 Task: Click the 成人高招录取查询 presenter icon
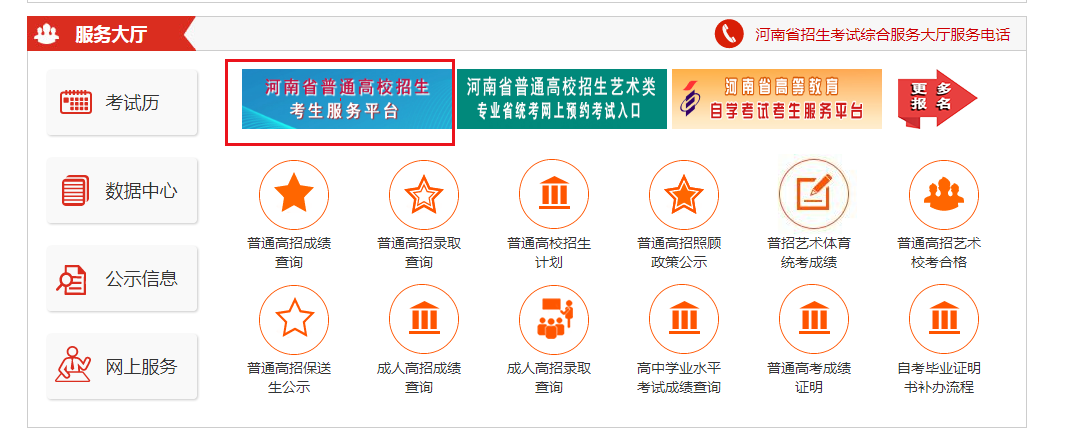pyautogui.click(x=553, y=320)
